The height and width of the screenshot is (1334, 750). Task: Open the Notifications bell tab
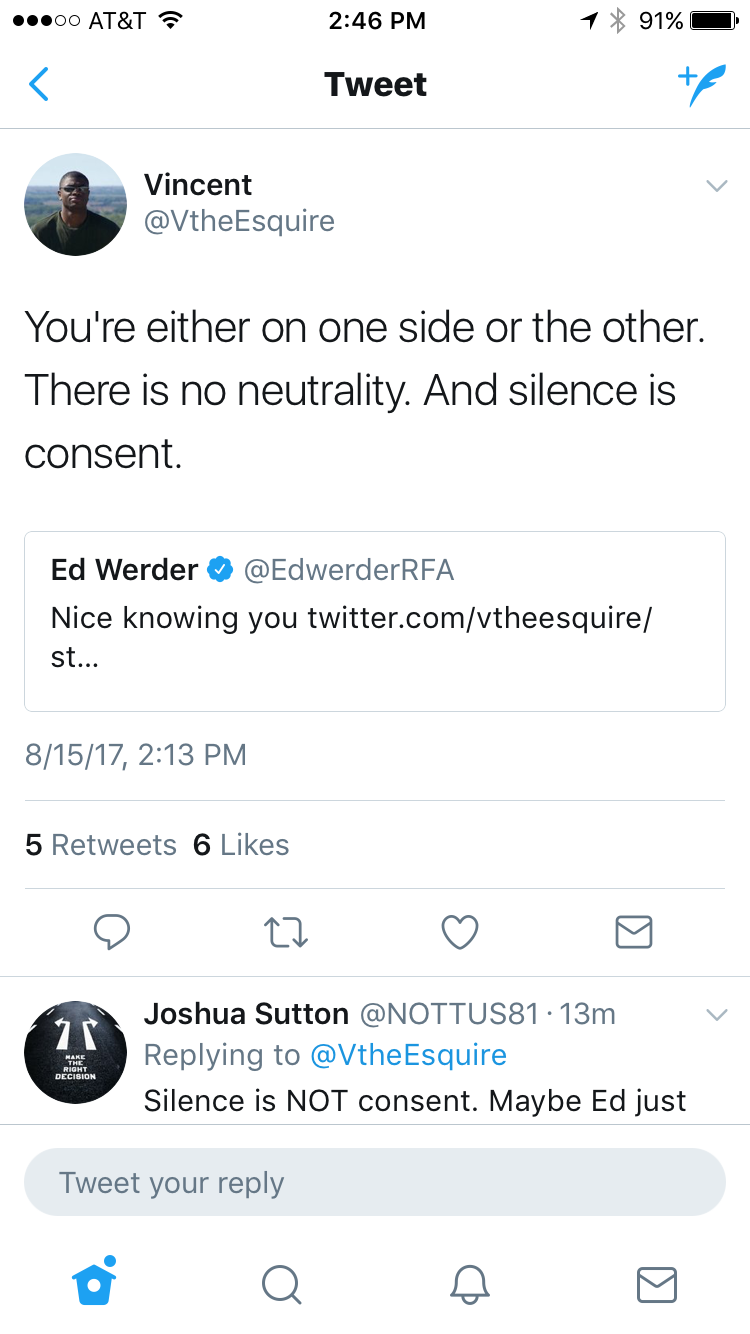click(469, 1284)
